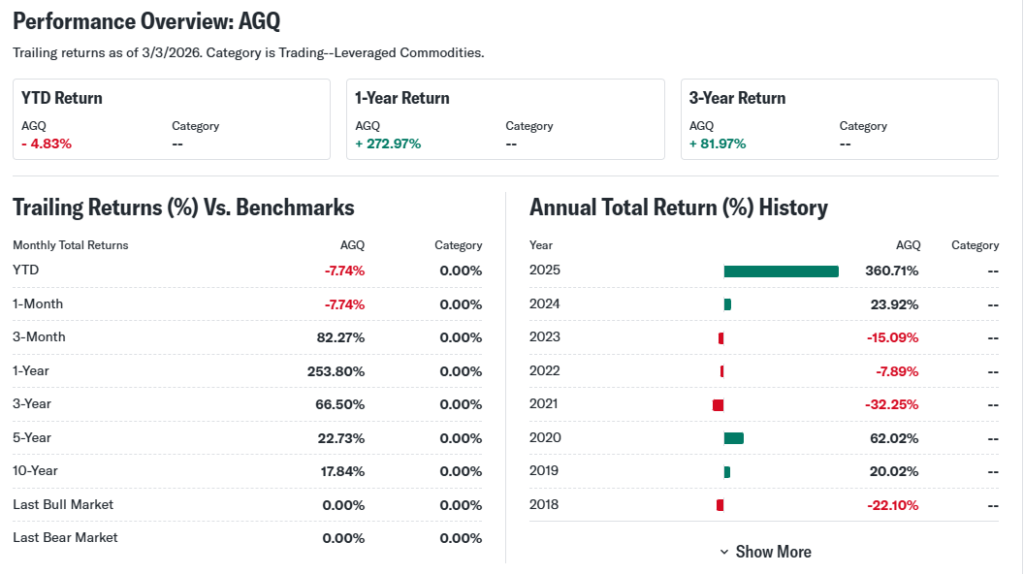Click the 2018 red return bar
This screenshot has height=574, width=1024.
pos(720,505)
